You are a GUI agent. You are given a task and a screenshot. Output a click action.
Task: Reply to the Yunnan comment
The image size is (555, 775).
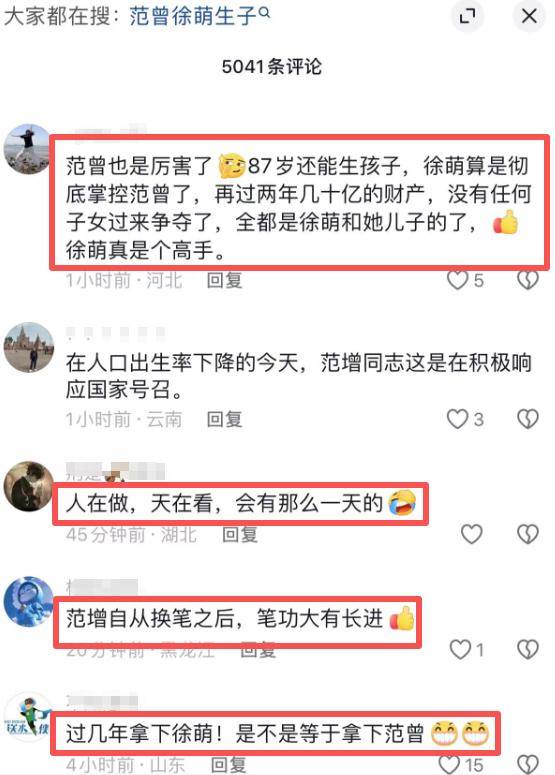(224, 419)
